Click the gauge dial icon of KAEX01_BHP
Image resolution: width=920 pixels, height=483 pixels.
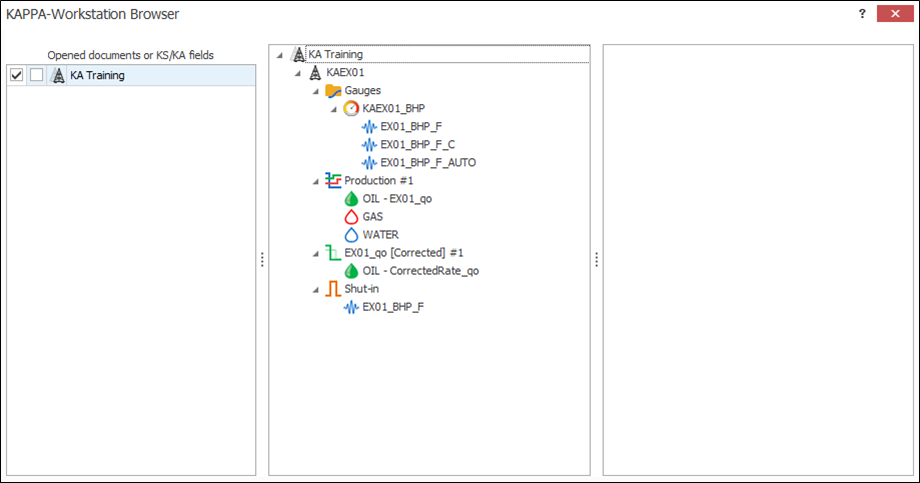pos(351,108)
